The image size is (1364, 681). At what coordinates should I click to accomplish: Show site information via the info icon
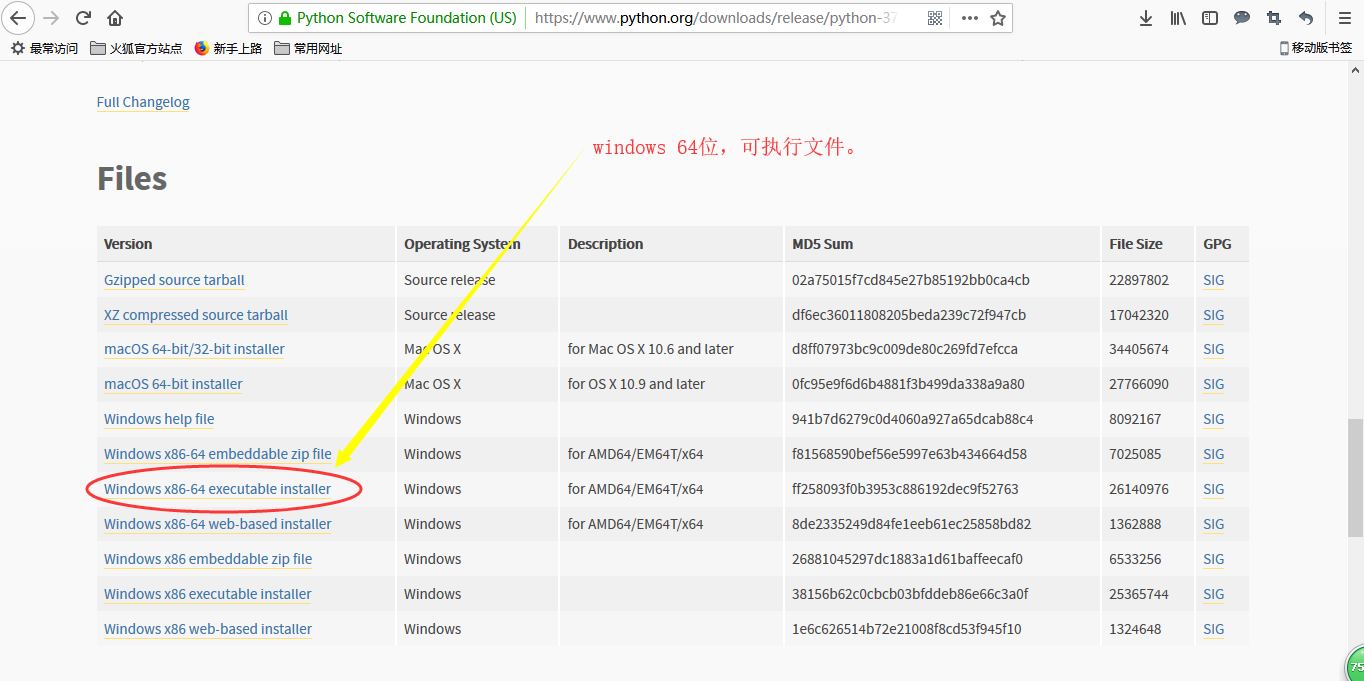pyautogui.click(x=264, y=18)
